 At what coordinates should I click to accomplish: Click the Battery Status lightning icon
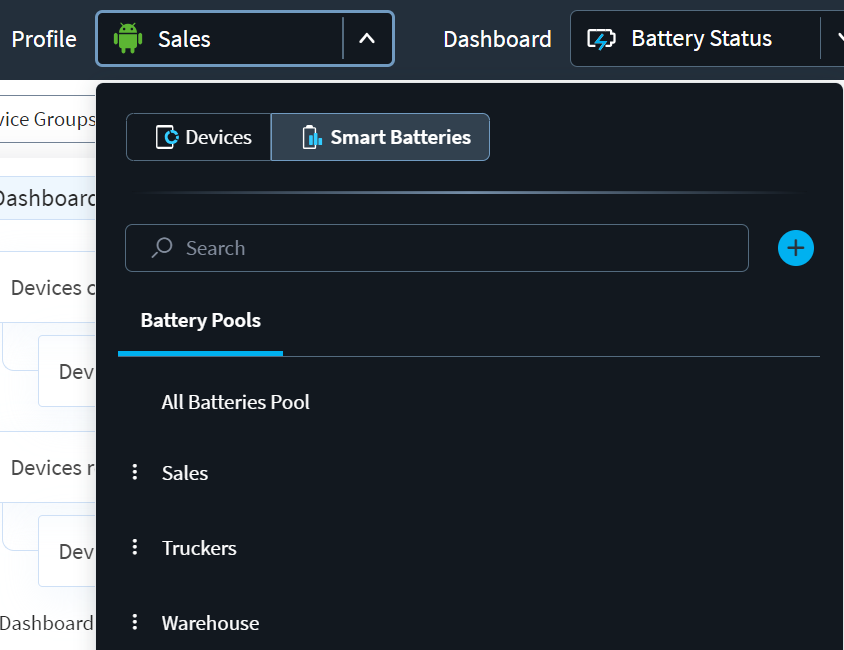[x=601, y=38]
